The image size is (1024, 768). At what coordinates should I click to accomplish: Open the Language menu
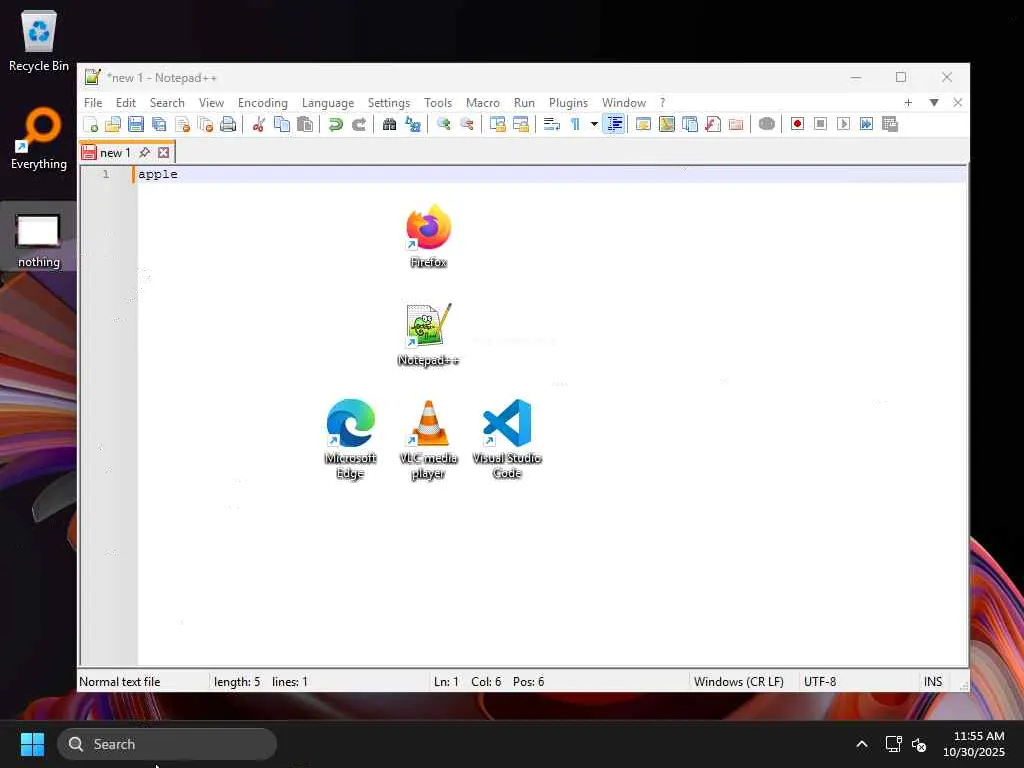[327, 103]
